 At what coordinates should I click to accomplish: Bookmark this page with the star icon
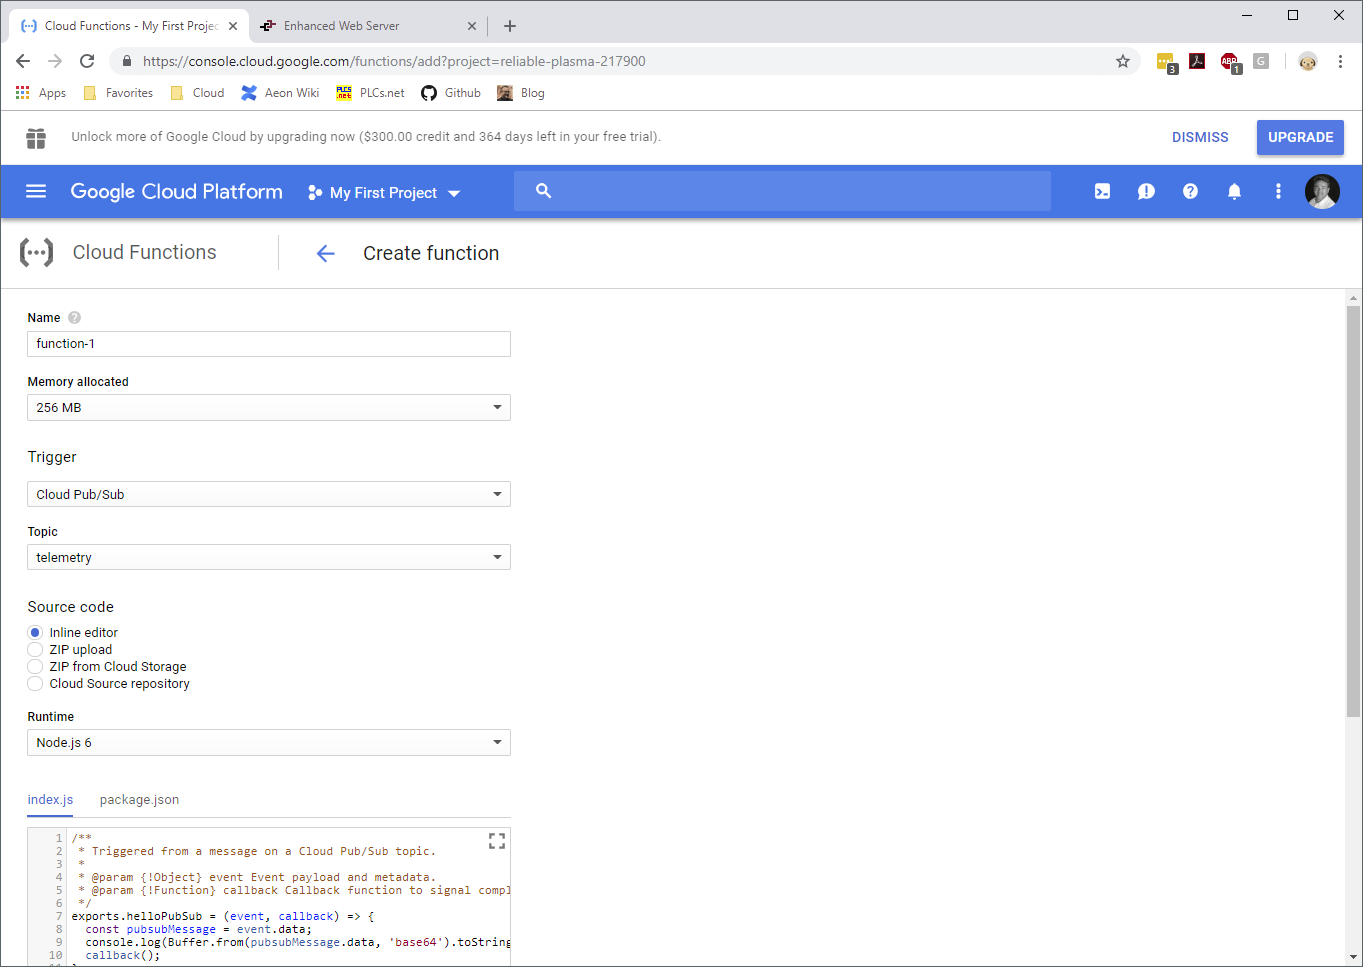[1123, 61]
